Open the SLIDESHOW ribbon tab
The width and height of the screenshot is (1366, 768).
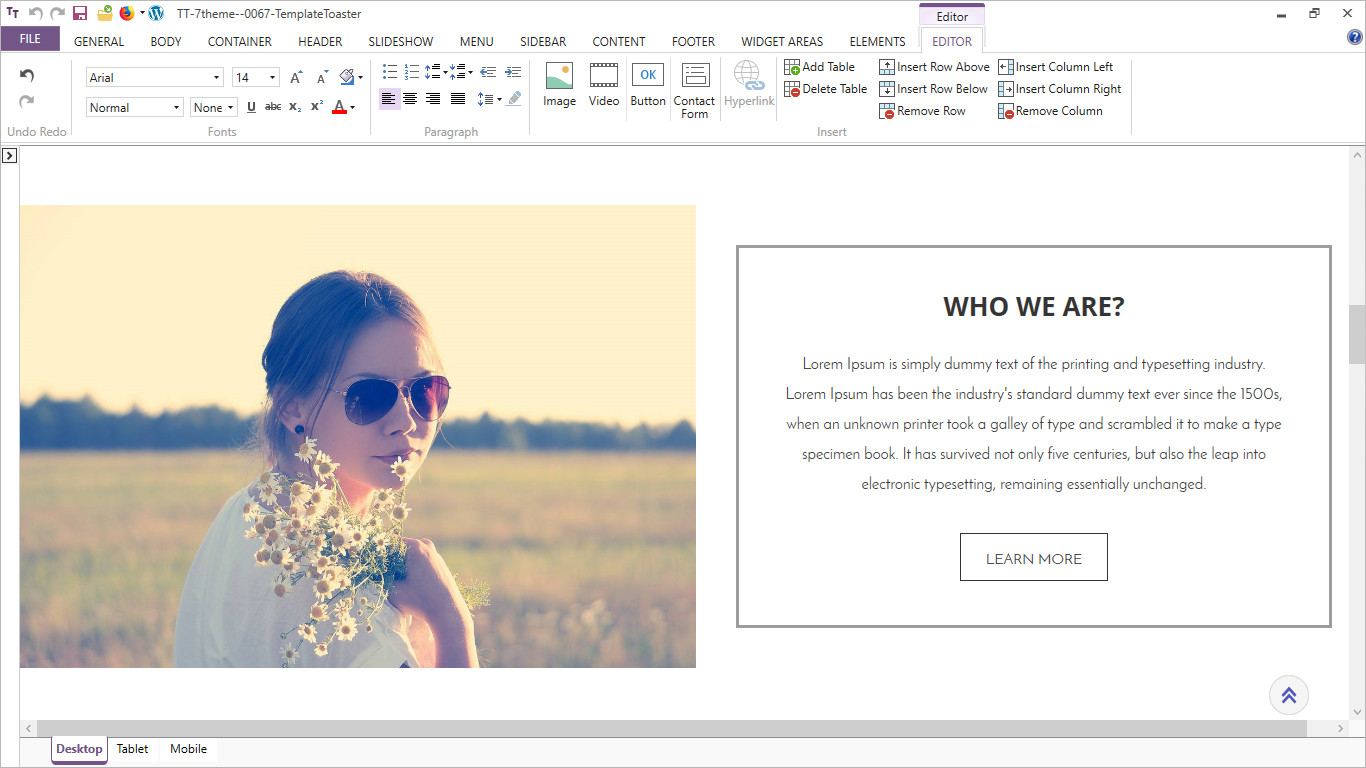point(400,42)
